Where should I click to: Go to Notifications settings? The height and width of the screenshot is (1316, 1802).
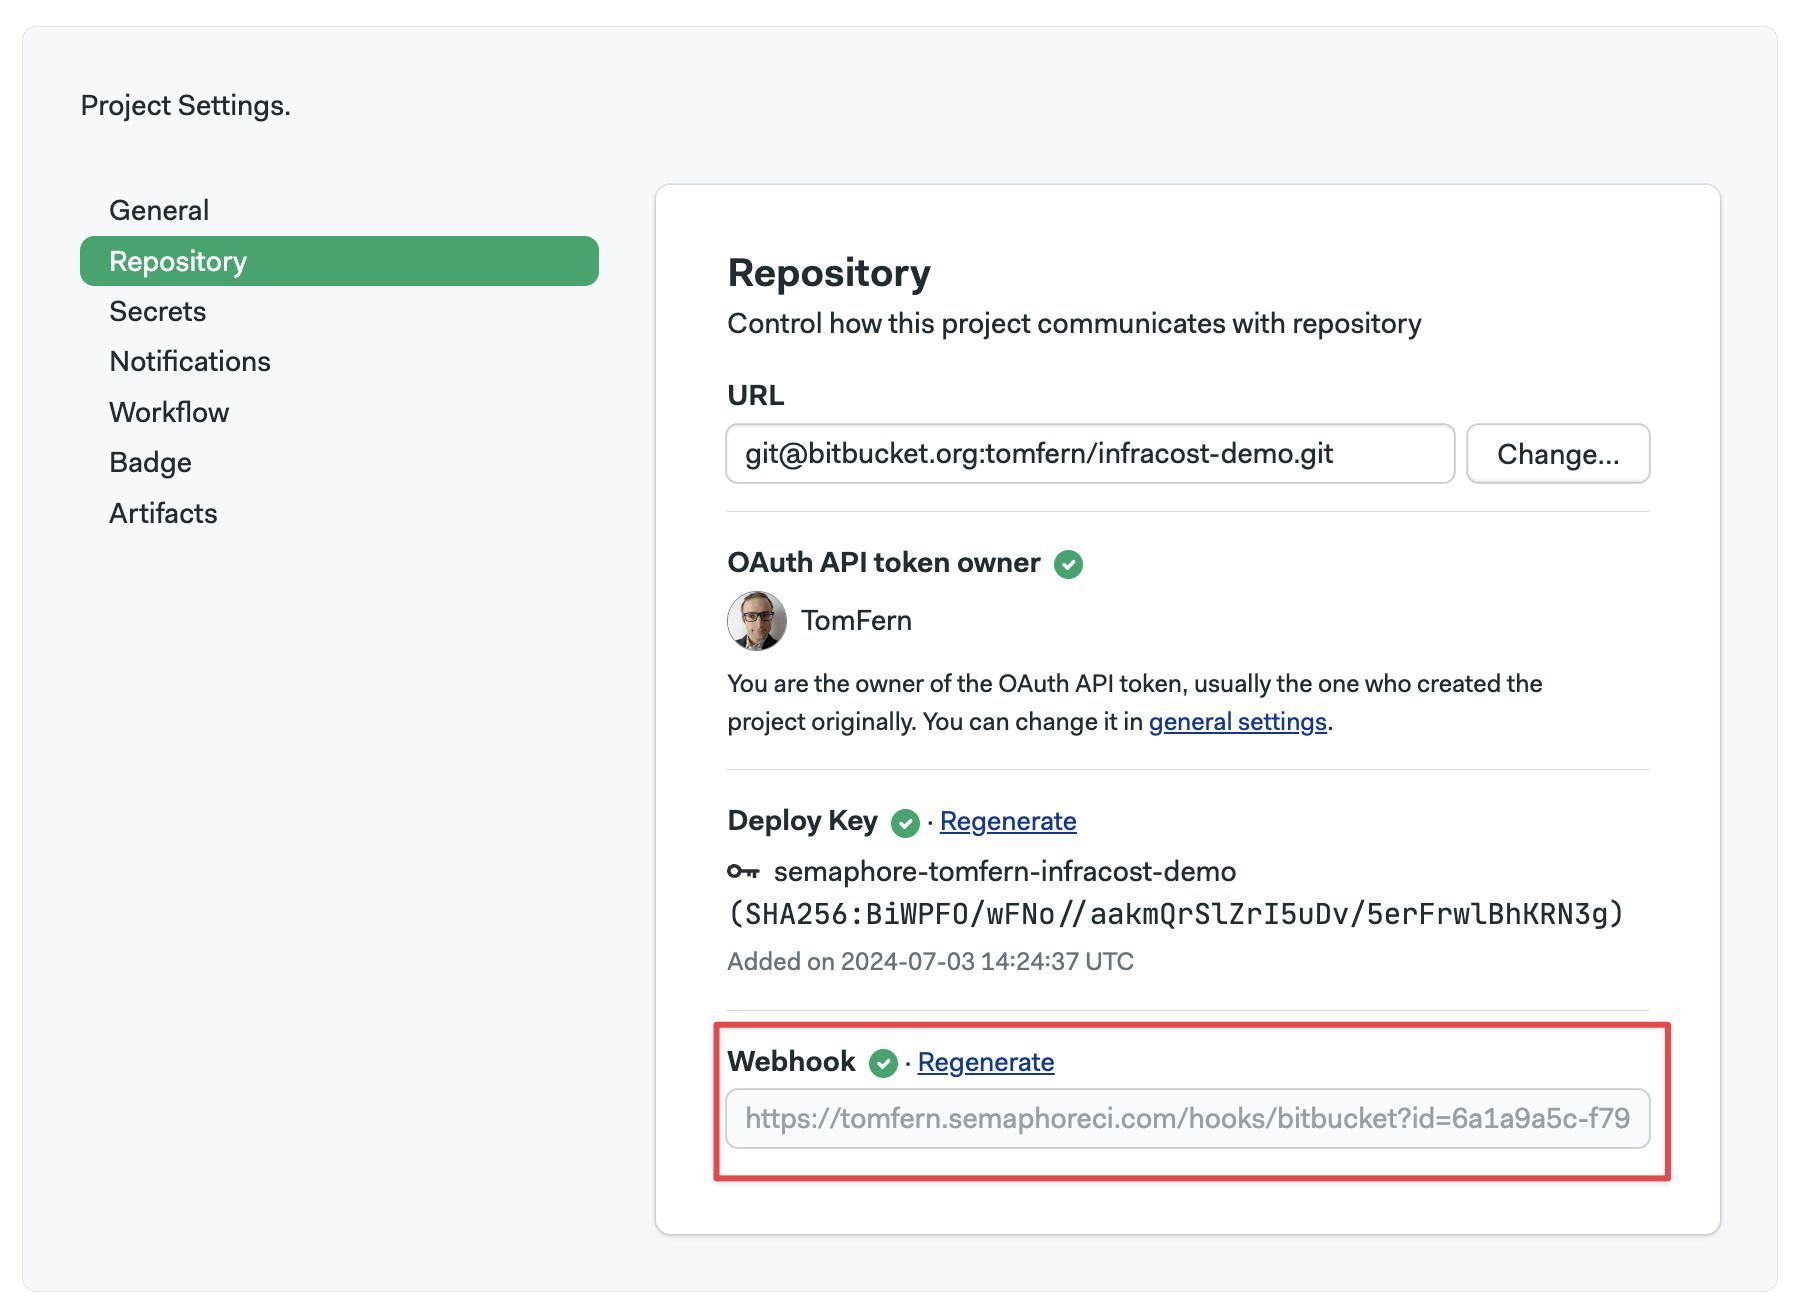(190, 361)
